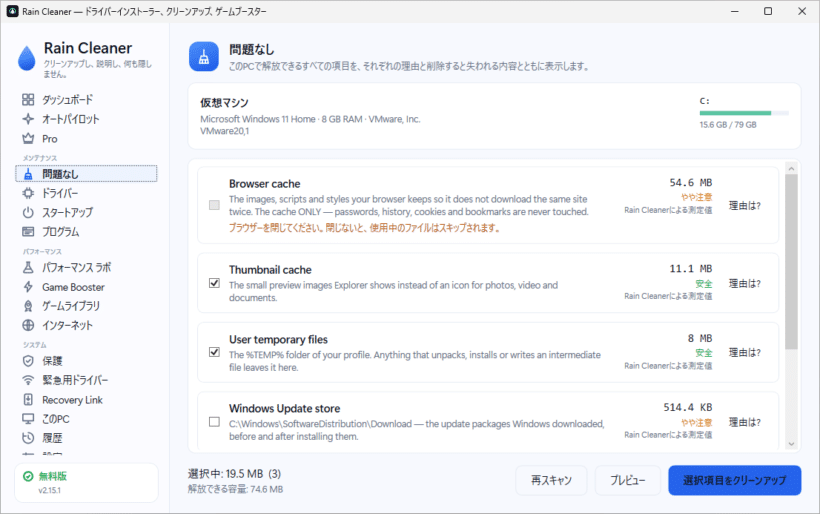The height and width of the screenshot is (514, 820).
Task: Click the This PC monitor icon
Action: (x=28, y=419)
